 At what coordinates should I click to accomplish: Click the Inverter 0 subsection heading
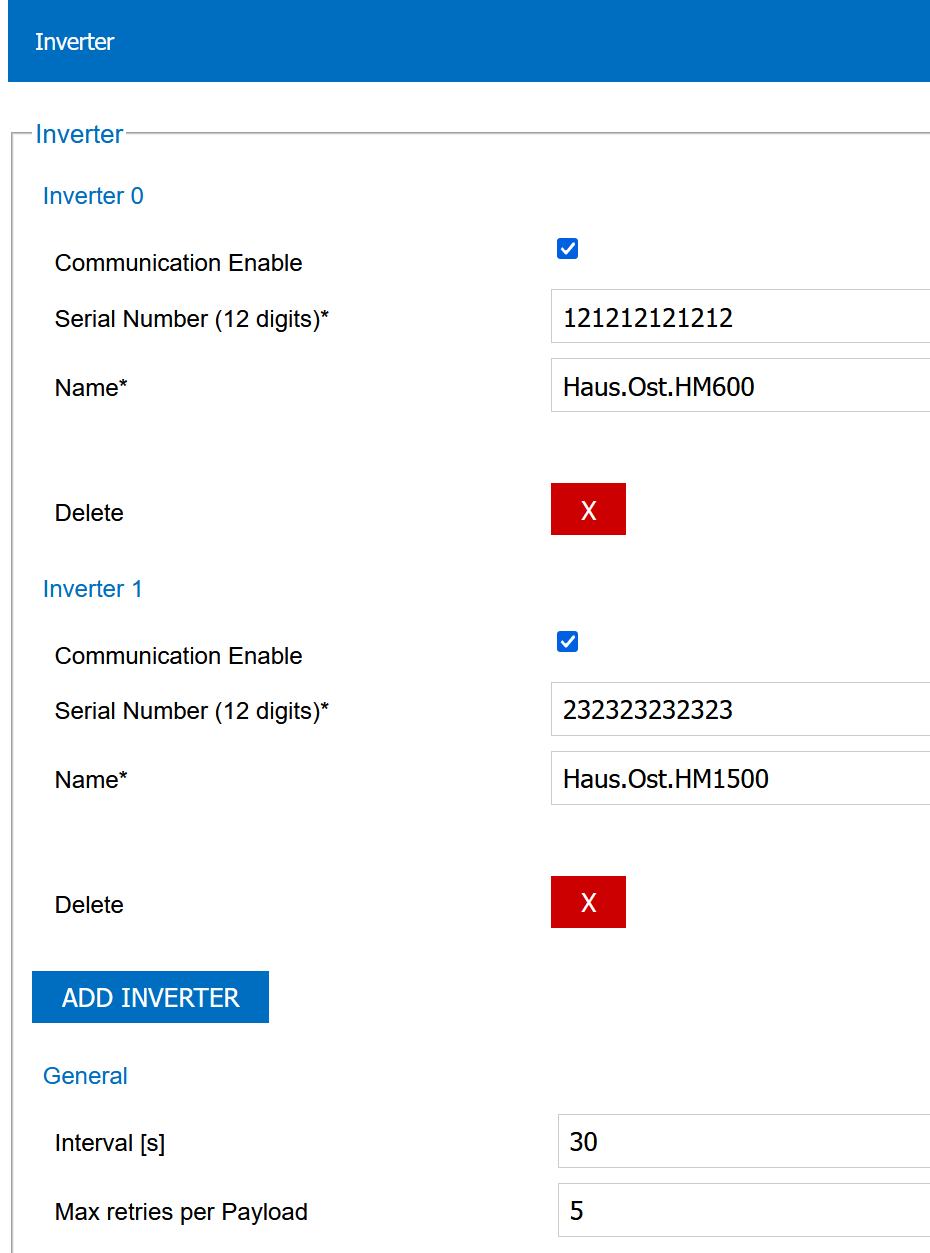pos(93,196)
